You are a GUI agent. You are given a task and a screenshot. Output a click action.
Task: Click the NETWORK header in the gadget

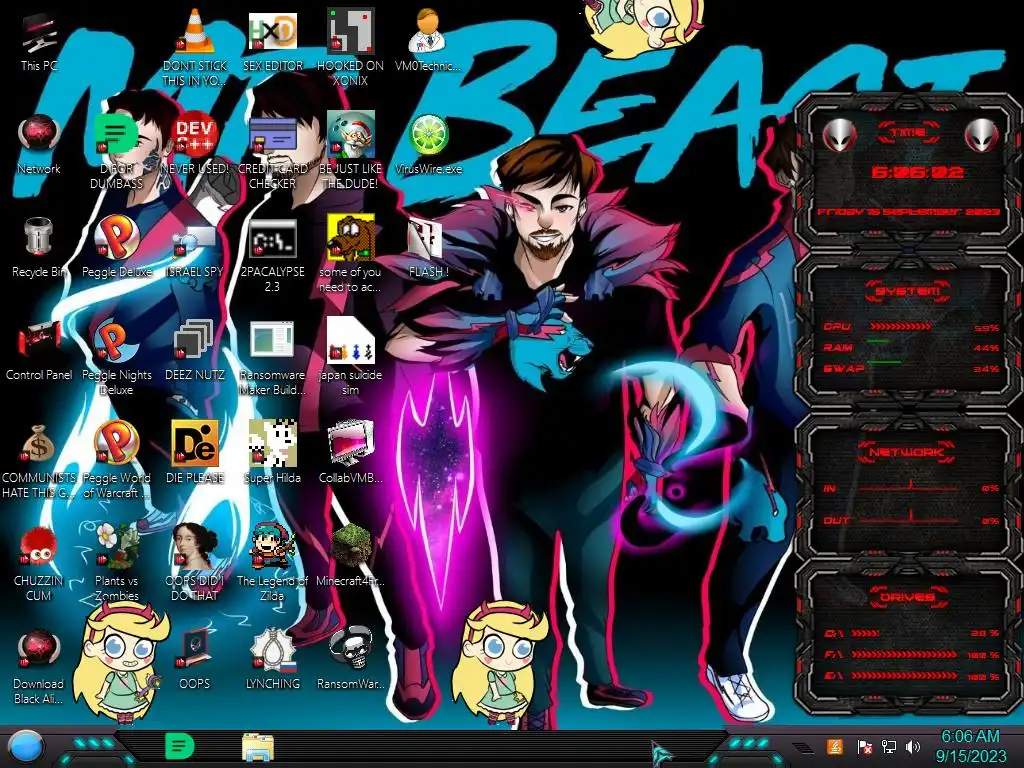tap(907, 451)
